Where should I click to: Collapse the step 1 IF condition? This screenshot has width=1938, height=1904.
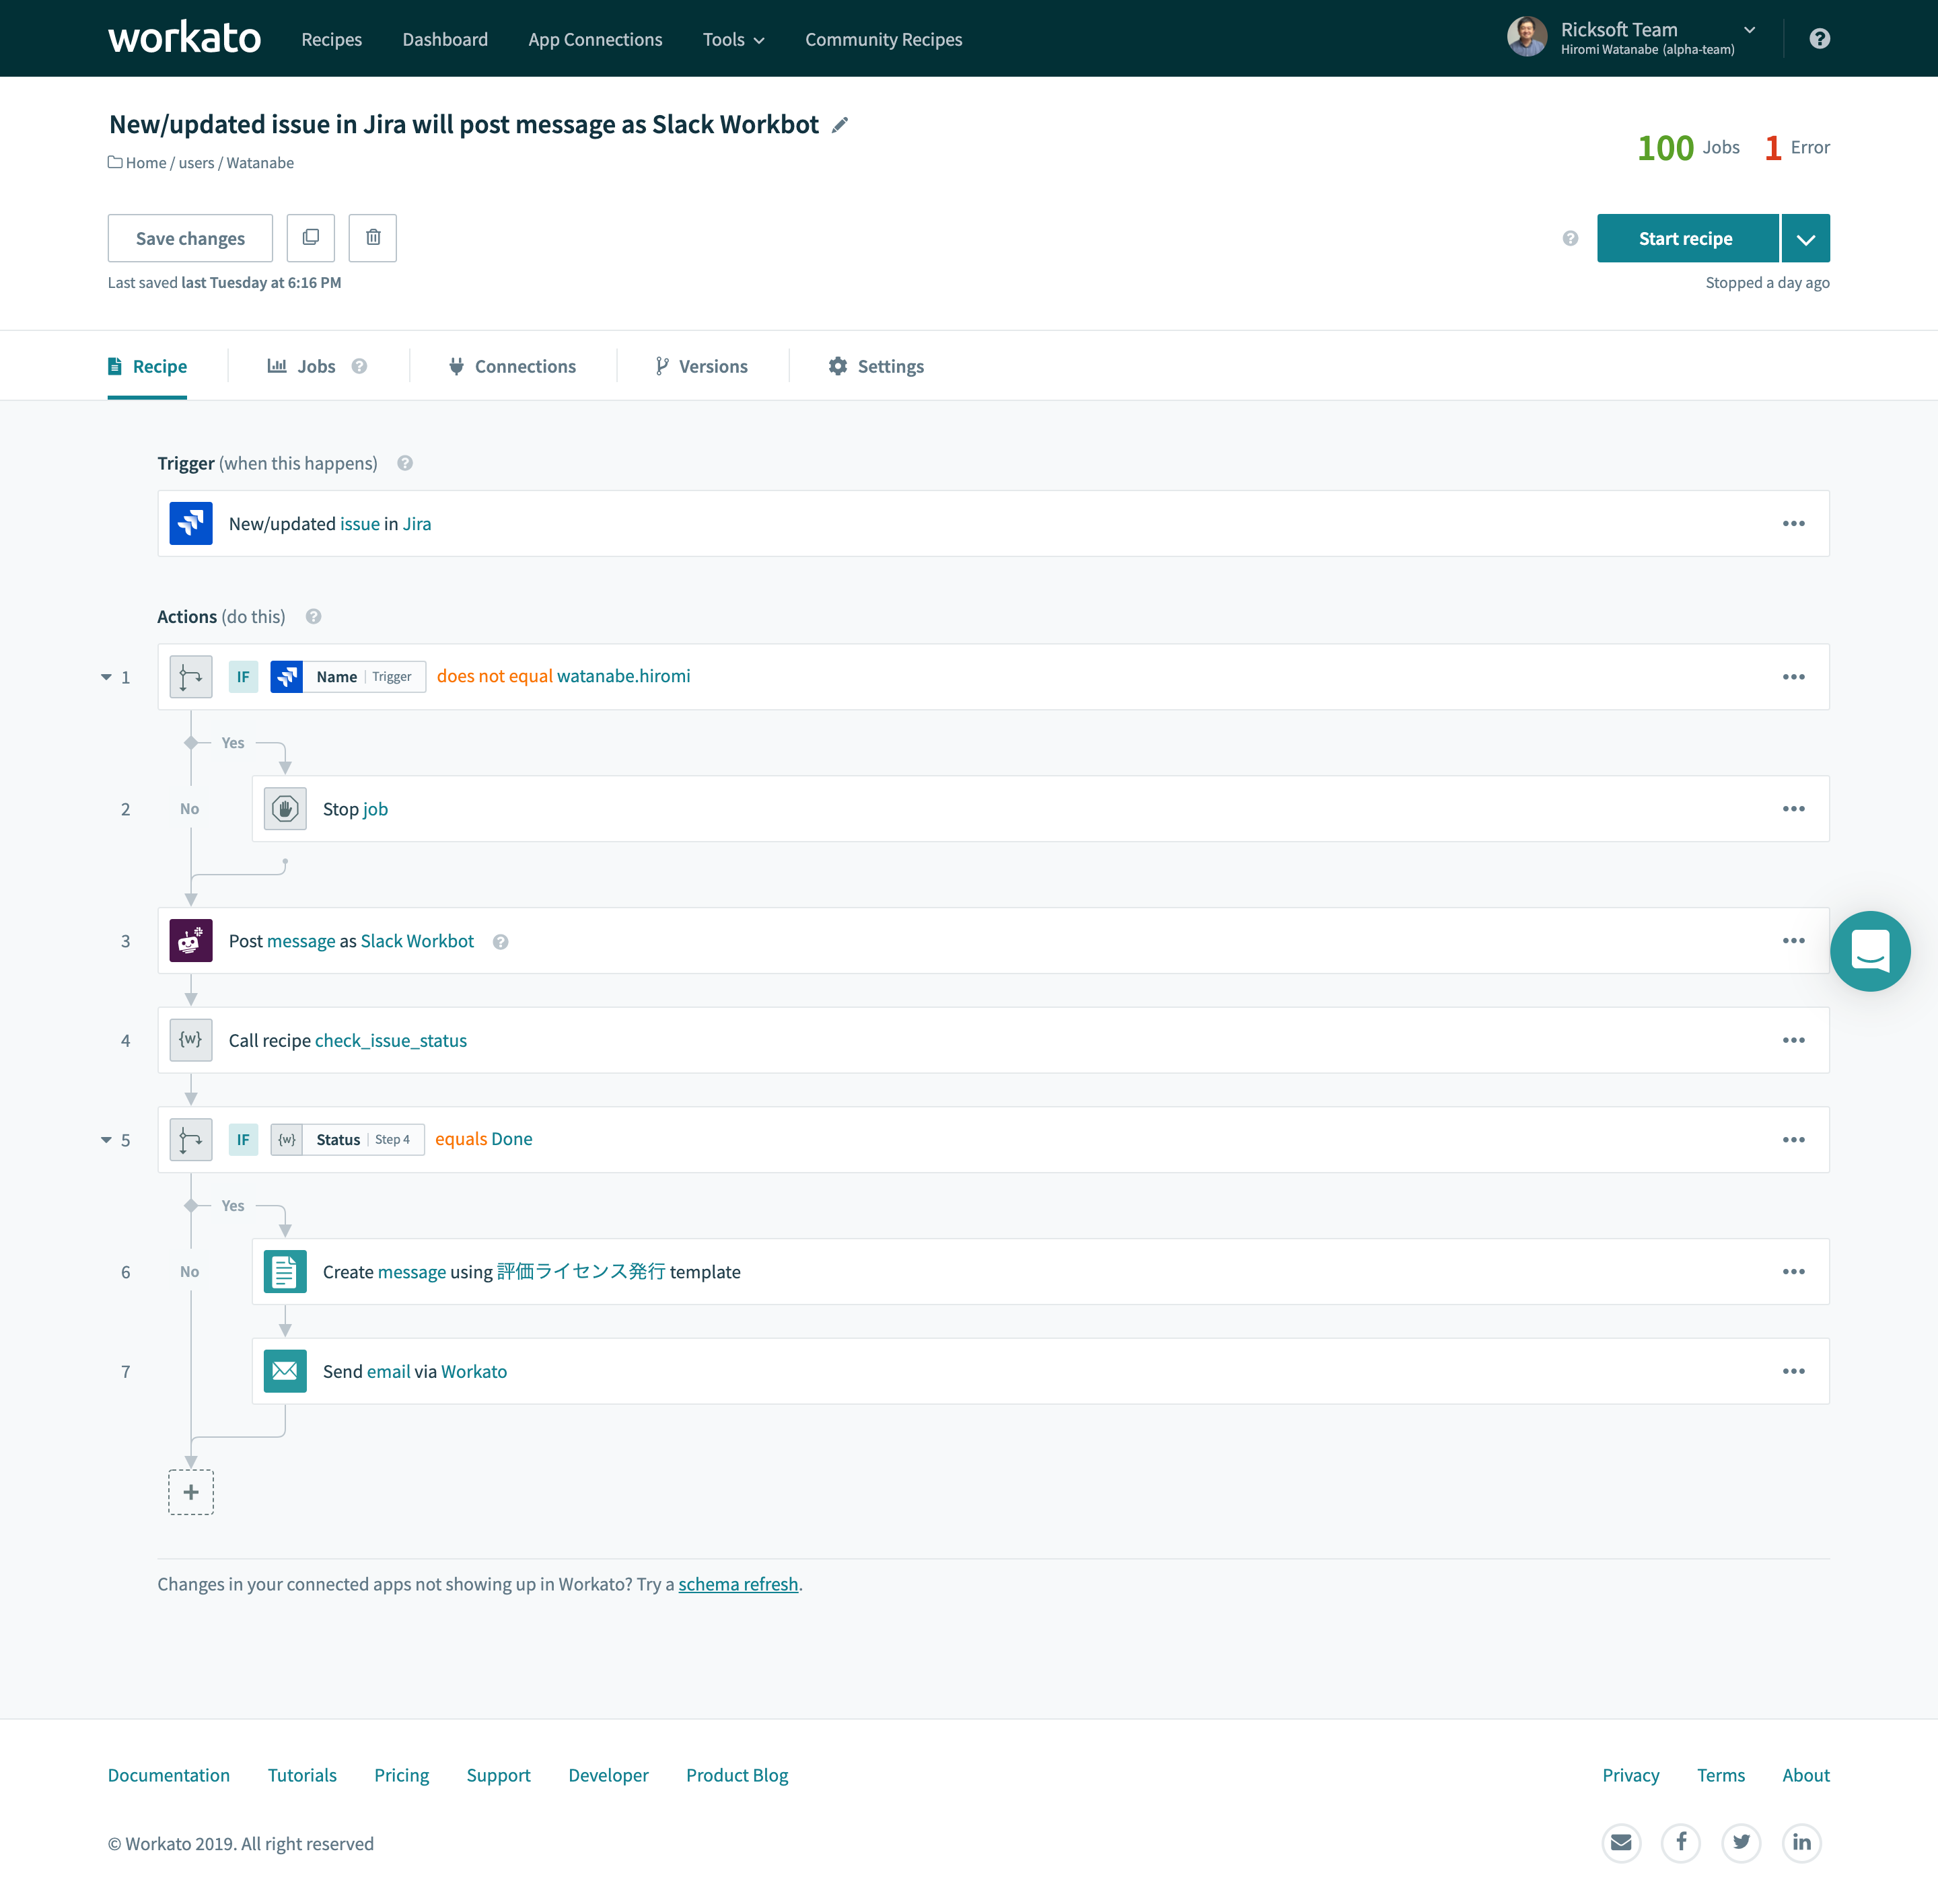(106, 677)
